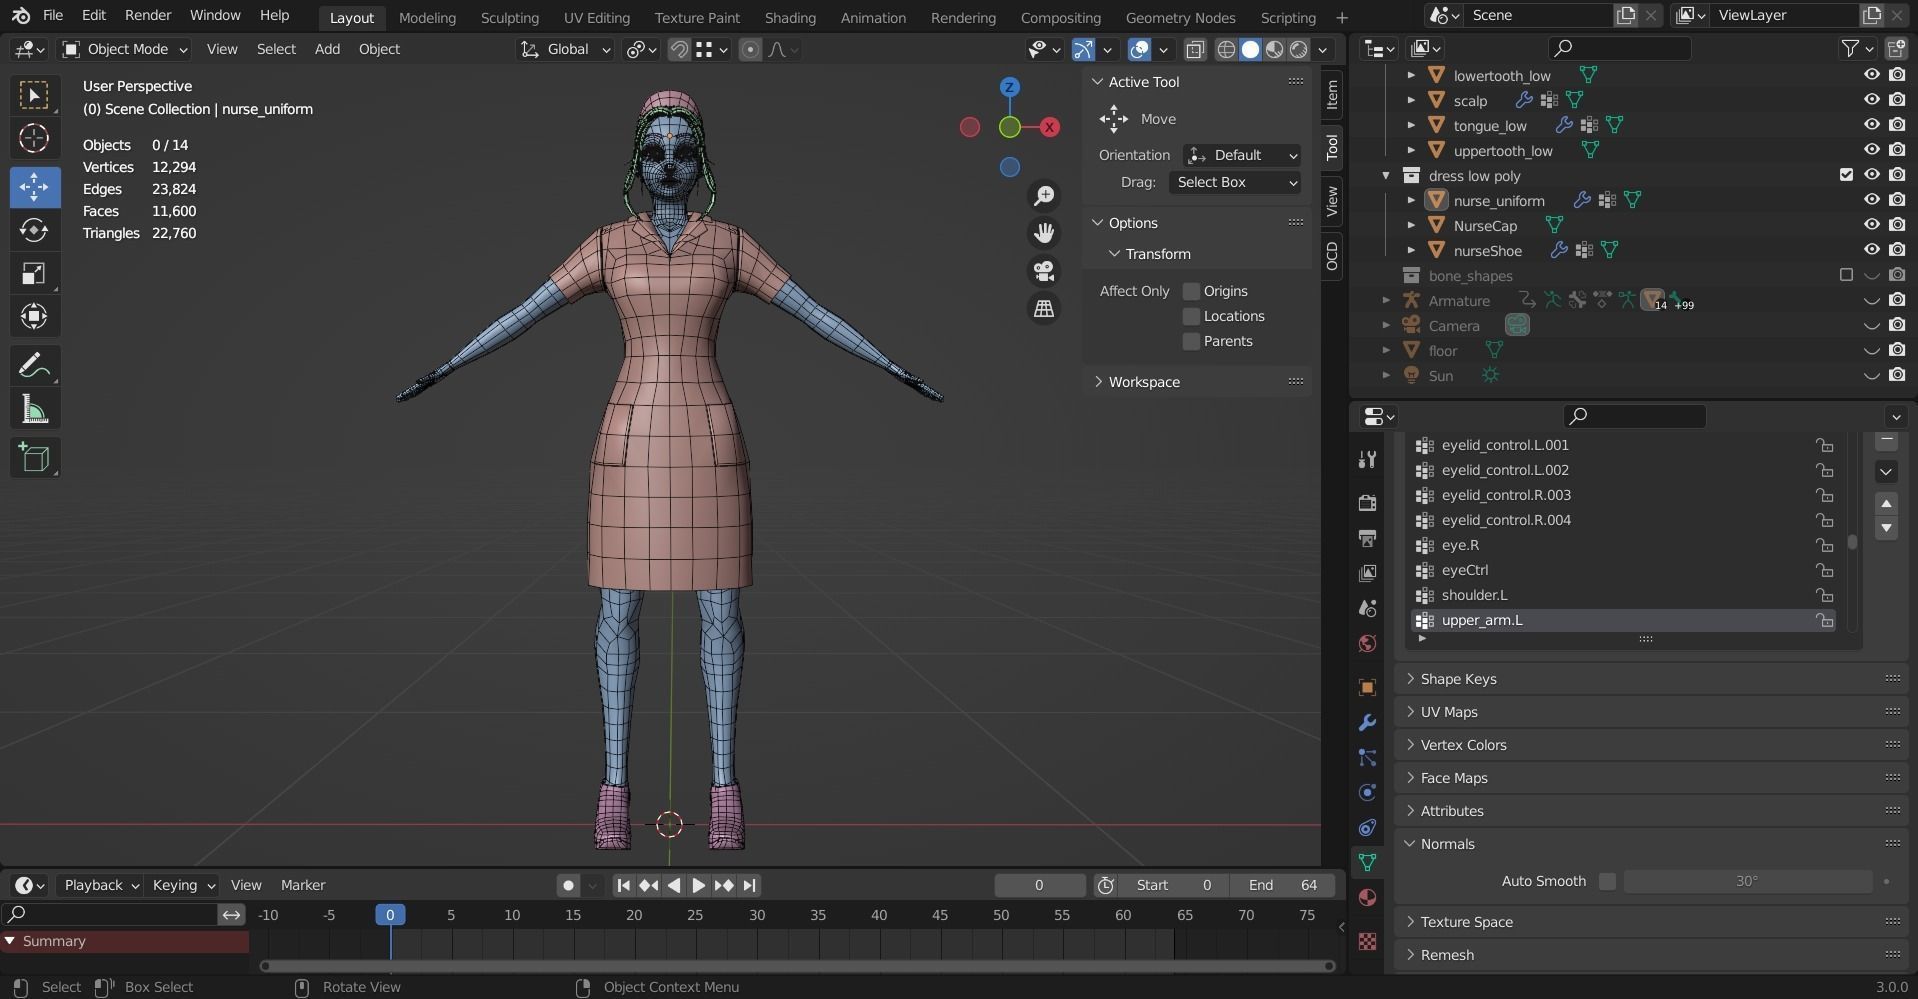1918x999 pixels.
Task: Enable Affect Only Locations checkbox
Action: 1191,316
